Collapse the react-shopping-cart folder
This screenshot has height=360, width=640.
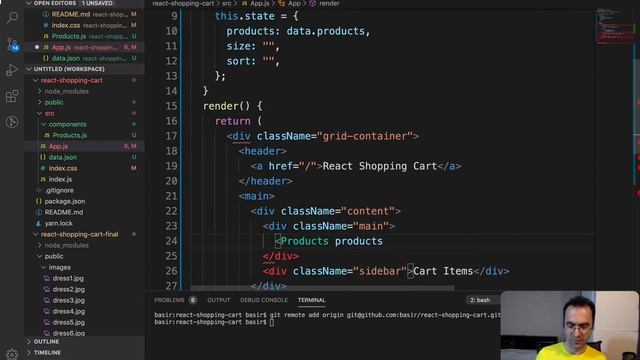coord(36,80)
